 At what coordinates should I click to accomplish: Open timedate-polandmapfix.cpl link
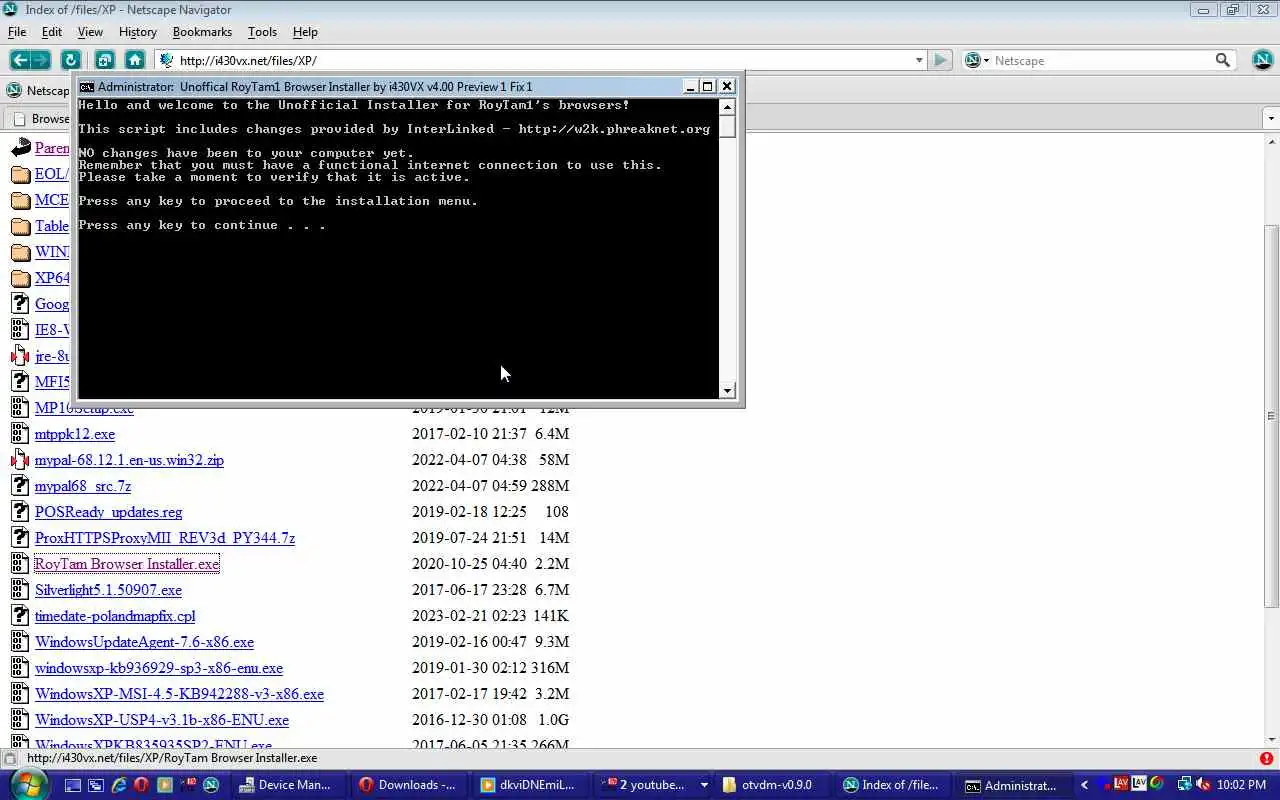pyautogui.click(x=115, y=616)
